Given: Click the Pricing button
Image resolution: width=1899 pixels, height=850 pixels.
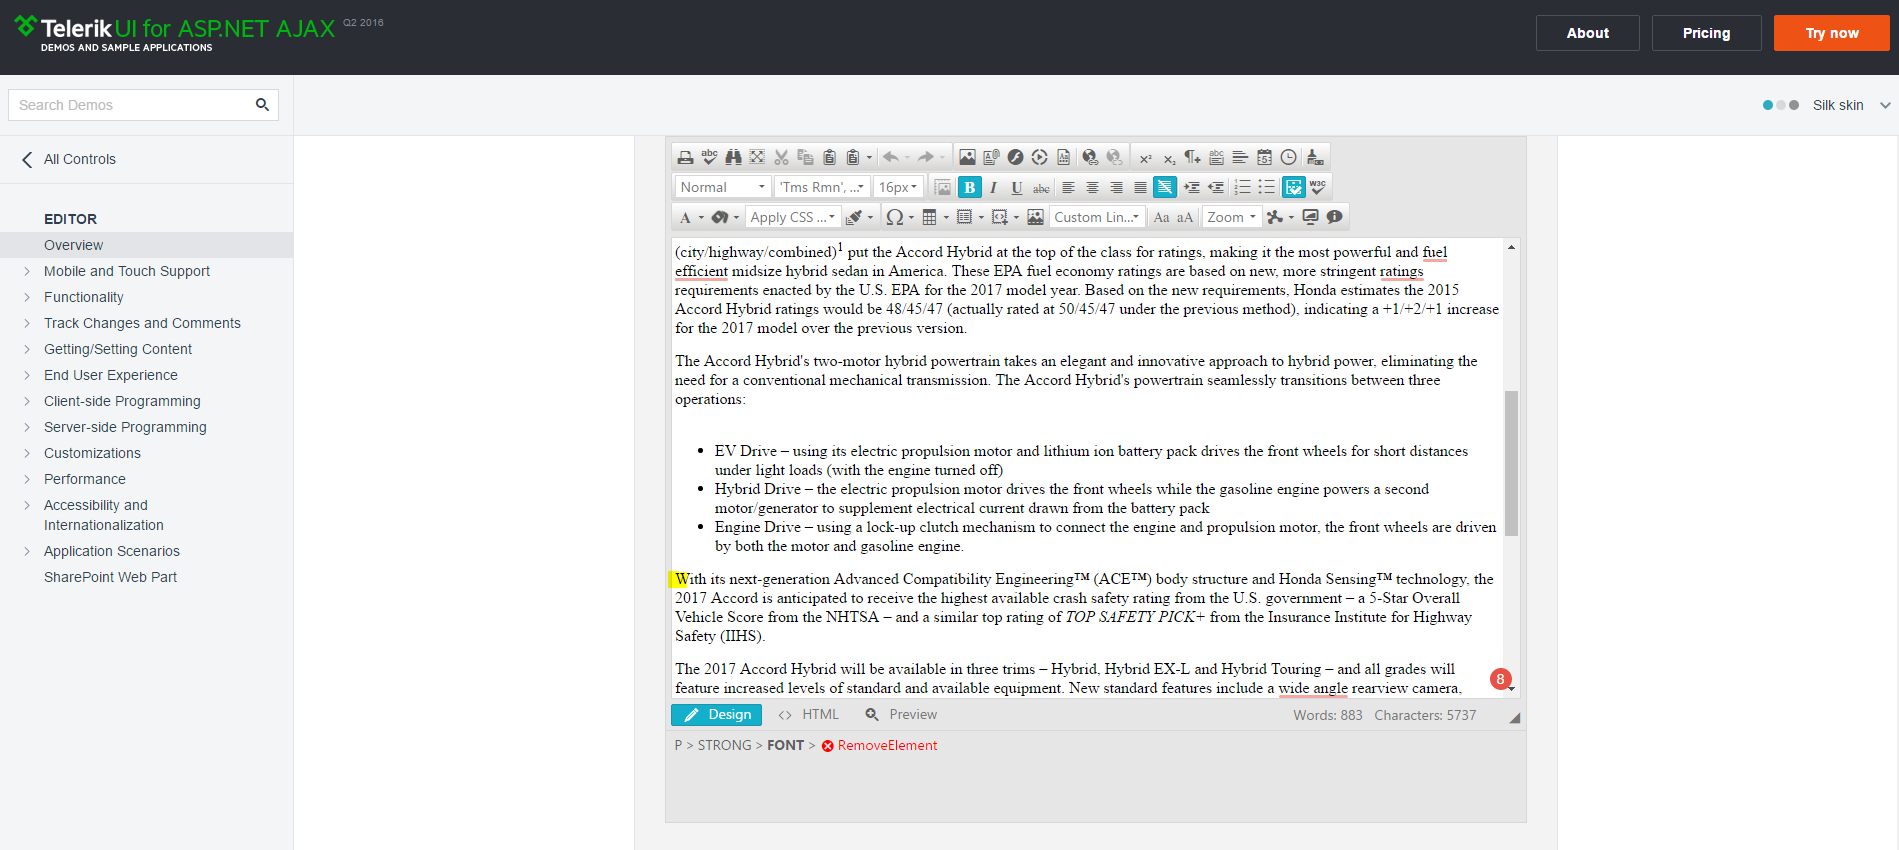Looking at the screenshot, I should pyautogui.click(x=1706, y=33).
